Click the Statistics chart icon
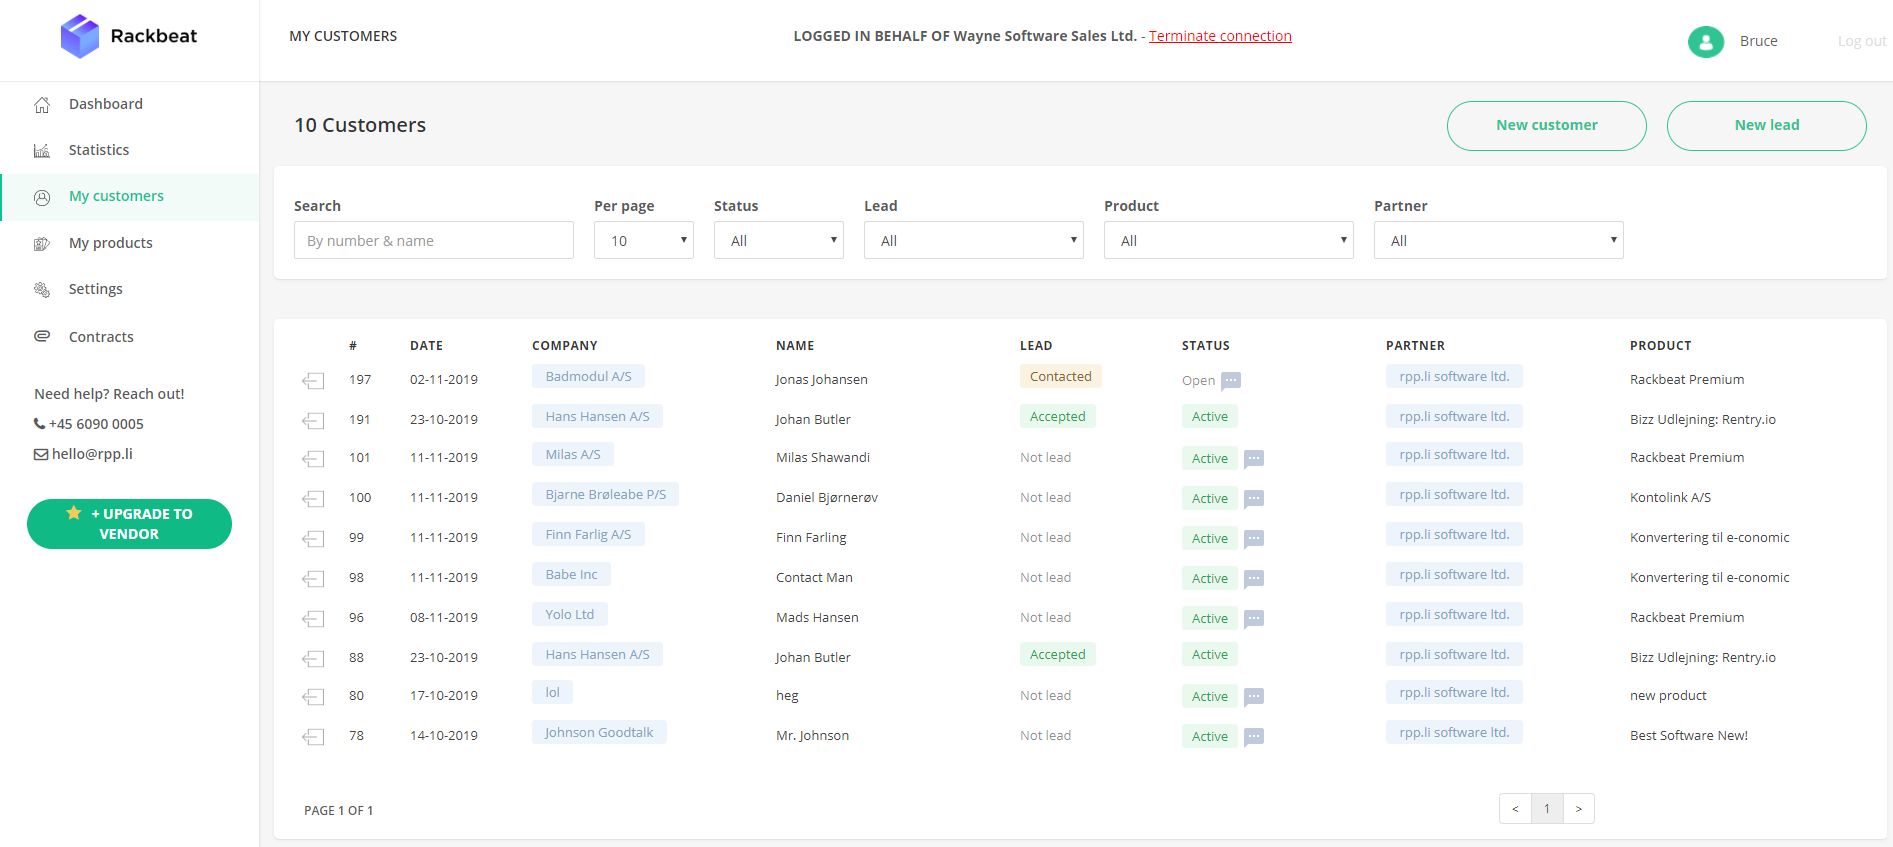This screenshot has width=1893, height=847. (42, 150)
